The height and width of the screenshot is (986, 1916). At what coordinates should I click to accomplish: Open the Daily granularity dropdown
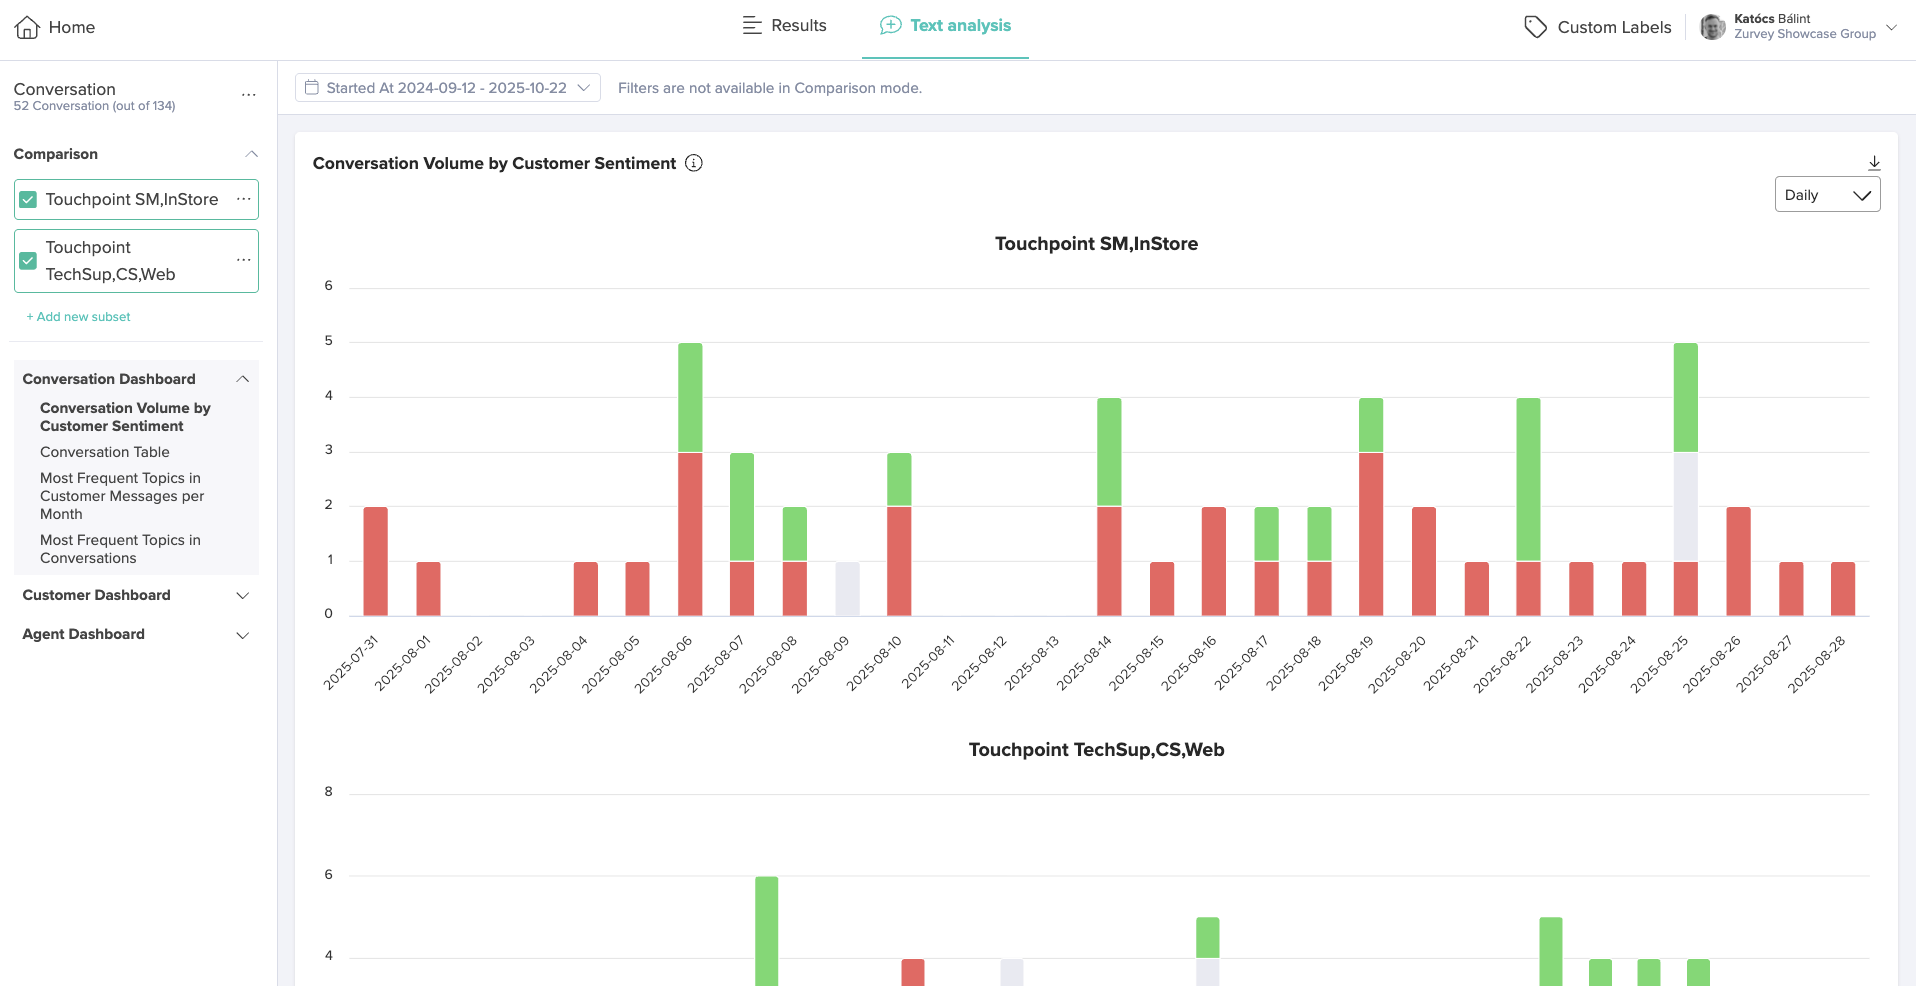[1827, 195]
